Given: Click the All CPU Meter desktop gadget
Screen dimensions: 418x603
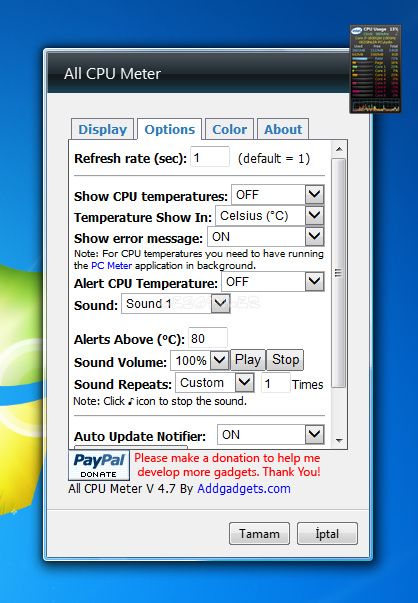Looking at the screenshot, I should point(375,69).
